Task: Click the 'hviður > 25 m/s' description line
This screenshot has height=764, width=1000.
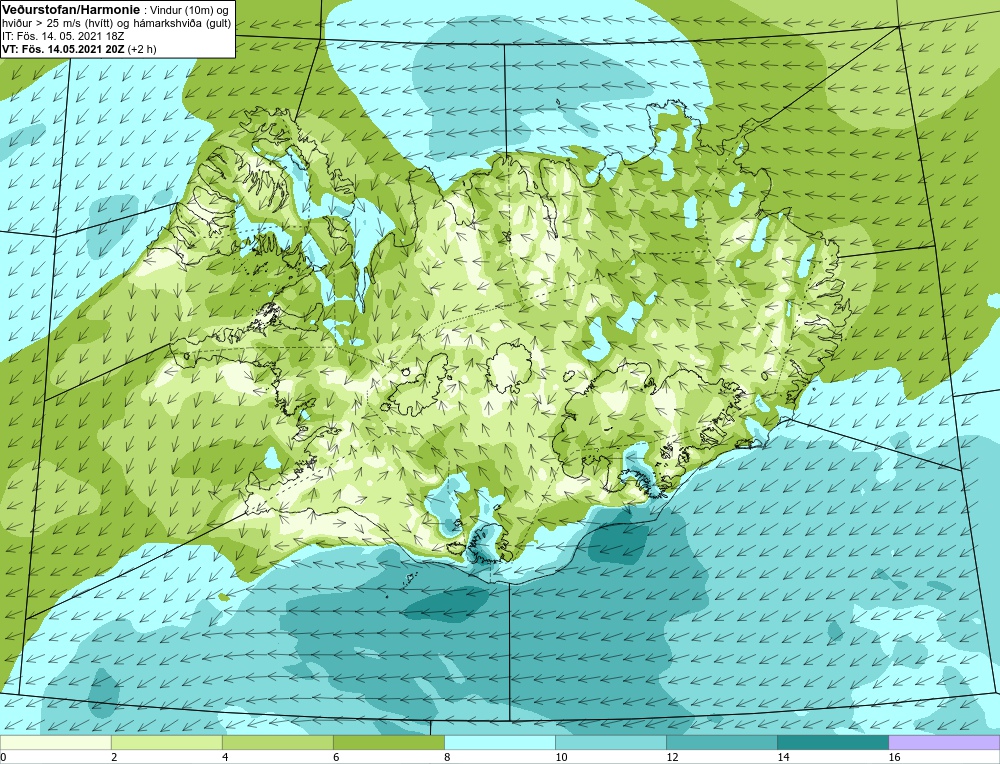Action: (117, 24)
